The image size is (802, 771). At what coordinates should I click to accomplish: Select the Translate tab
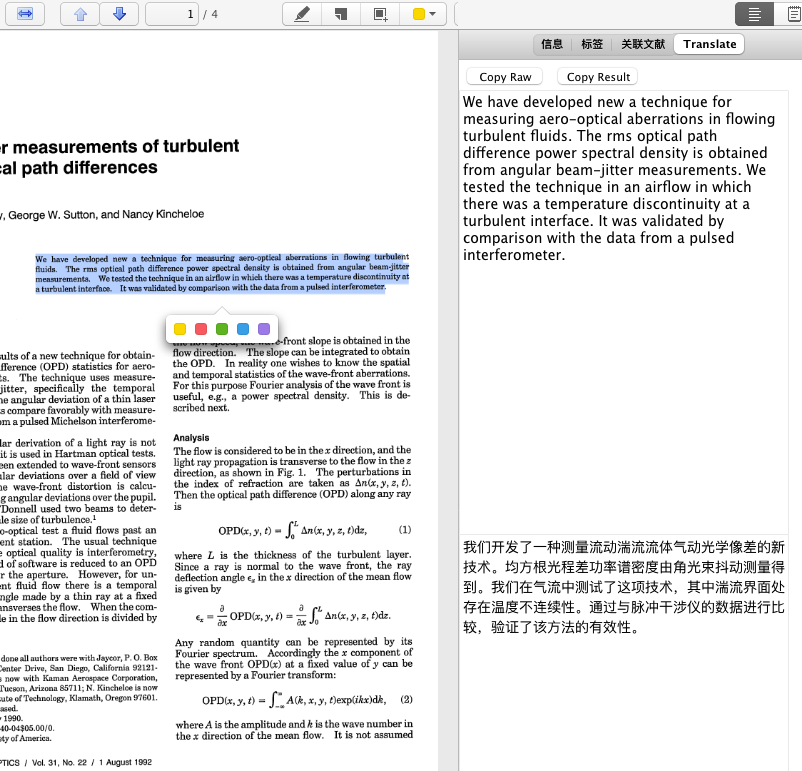(x=709, y=44)
